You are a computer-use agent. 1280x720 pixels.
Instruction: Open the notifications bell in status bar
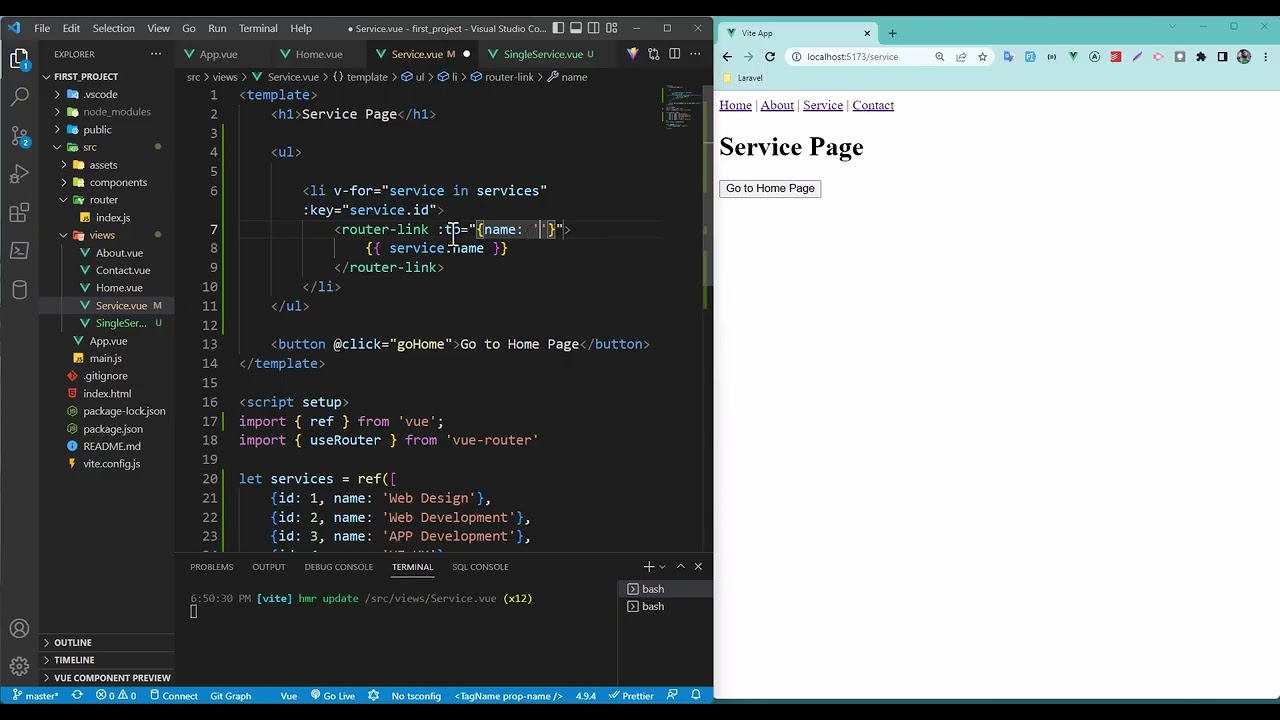click(696, 696)
